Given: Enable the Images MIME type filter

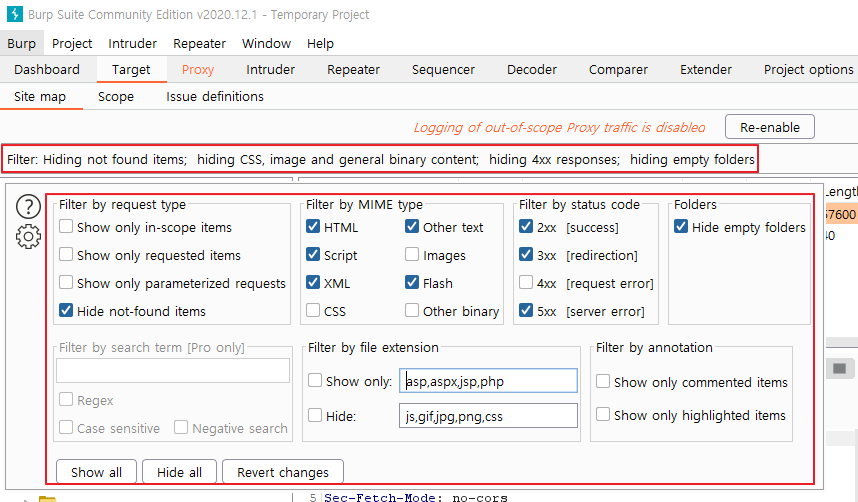Looking at the screenshot, I should 412,255.
